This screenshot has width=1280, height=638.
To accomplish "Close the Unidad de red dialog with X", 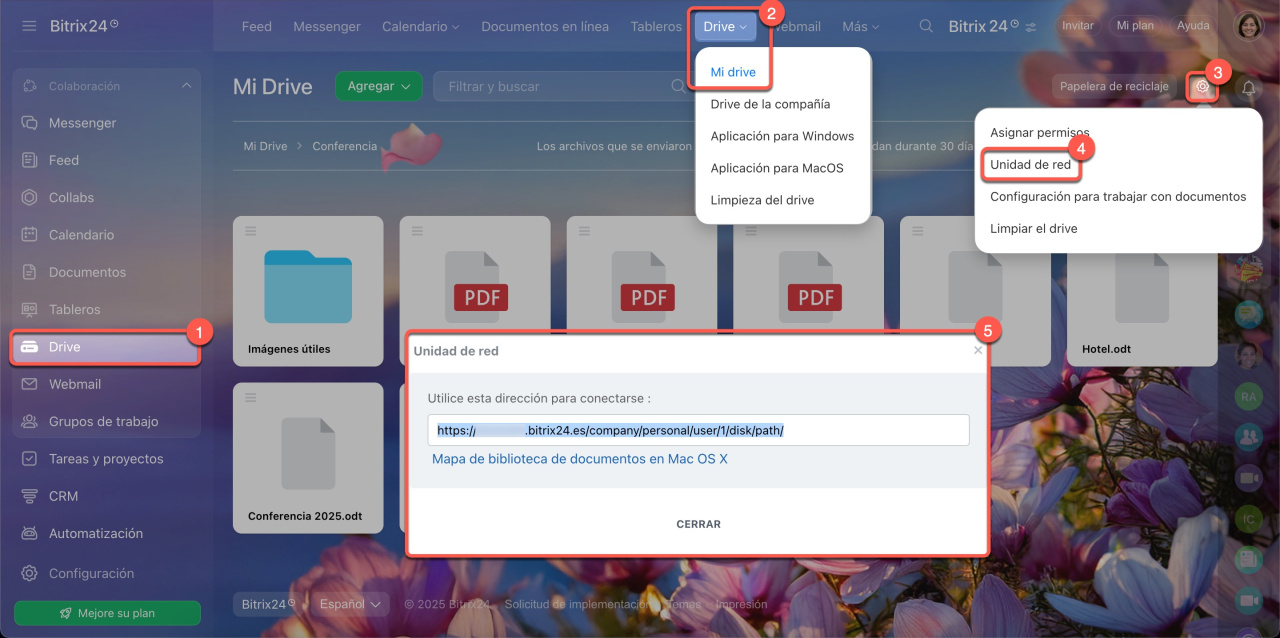I will coord(978,350).
